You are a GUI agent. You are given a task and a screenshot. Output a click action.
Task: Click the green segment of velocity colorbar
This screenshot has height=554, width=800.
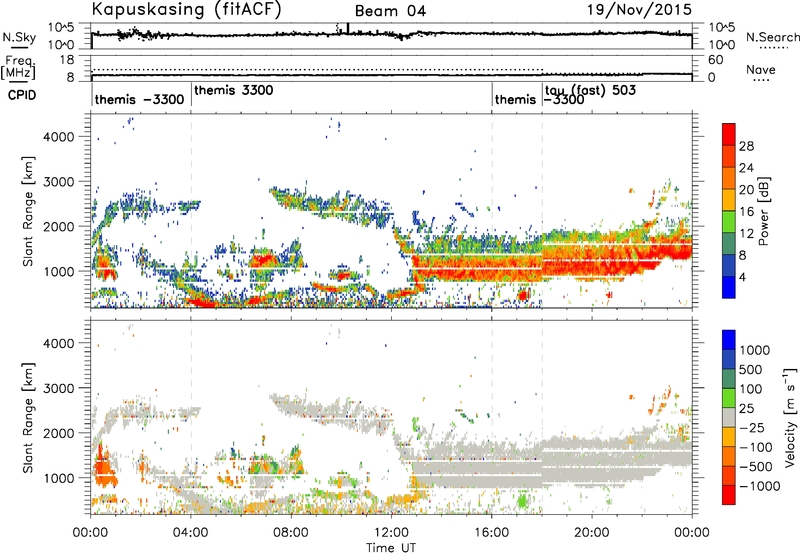coord(729,398)
